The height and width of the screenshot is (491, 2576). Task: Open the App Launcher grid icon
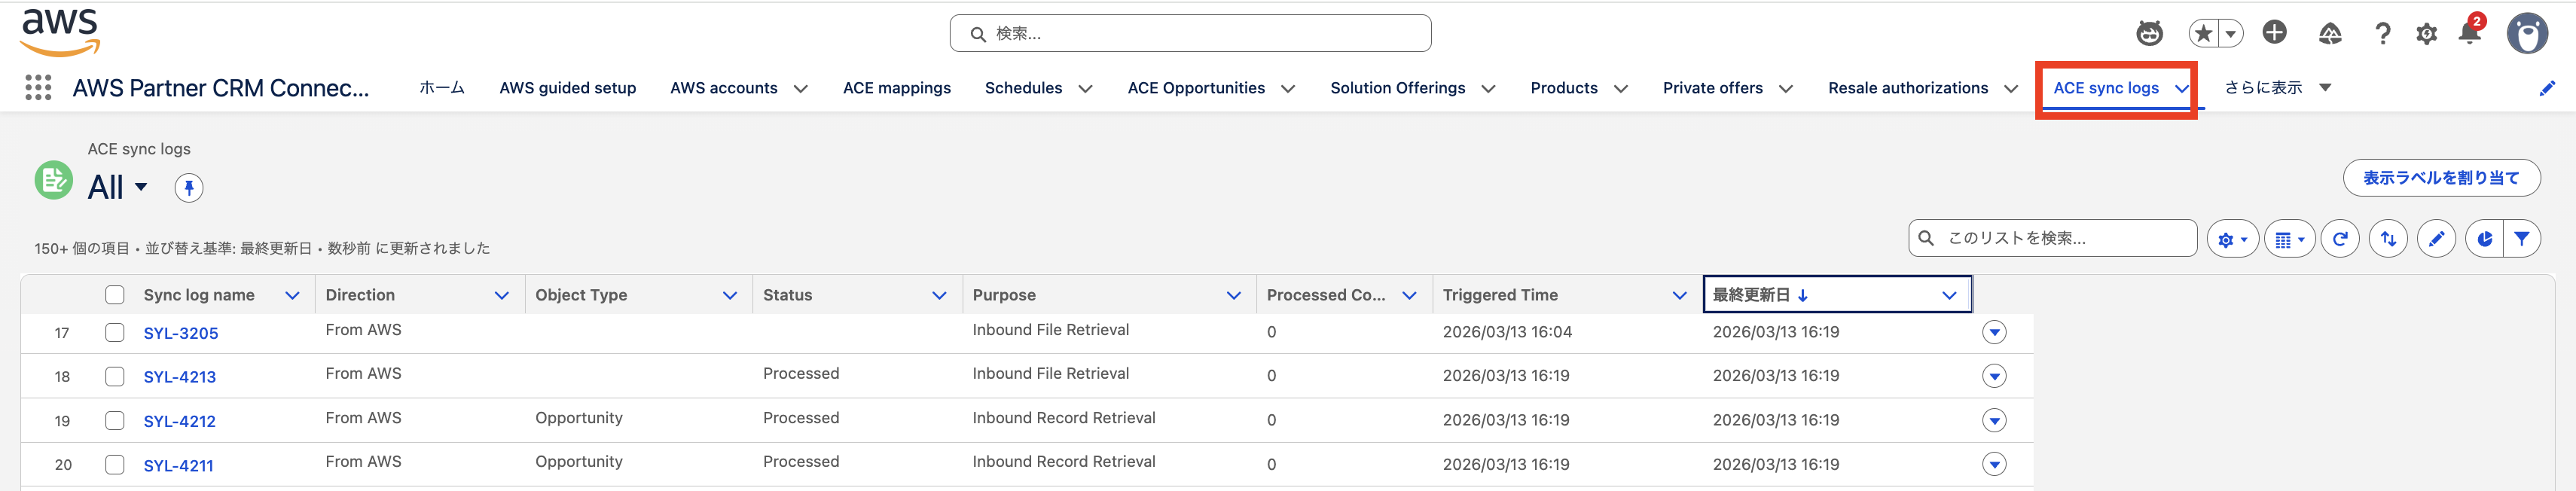[x=38, y=88]
